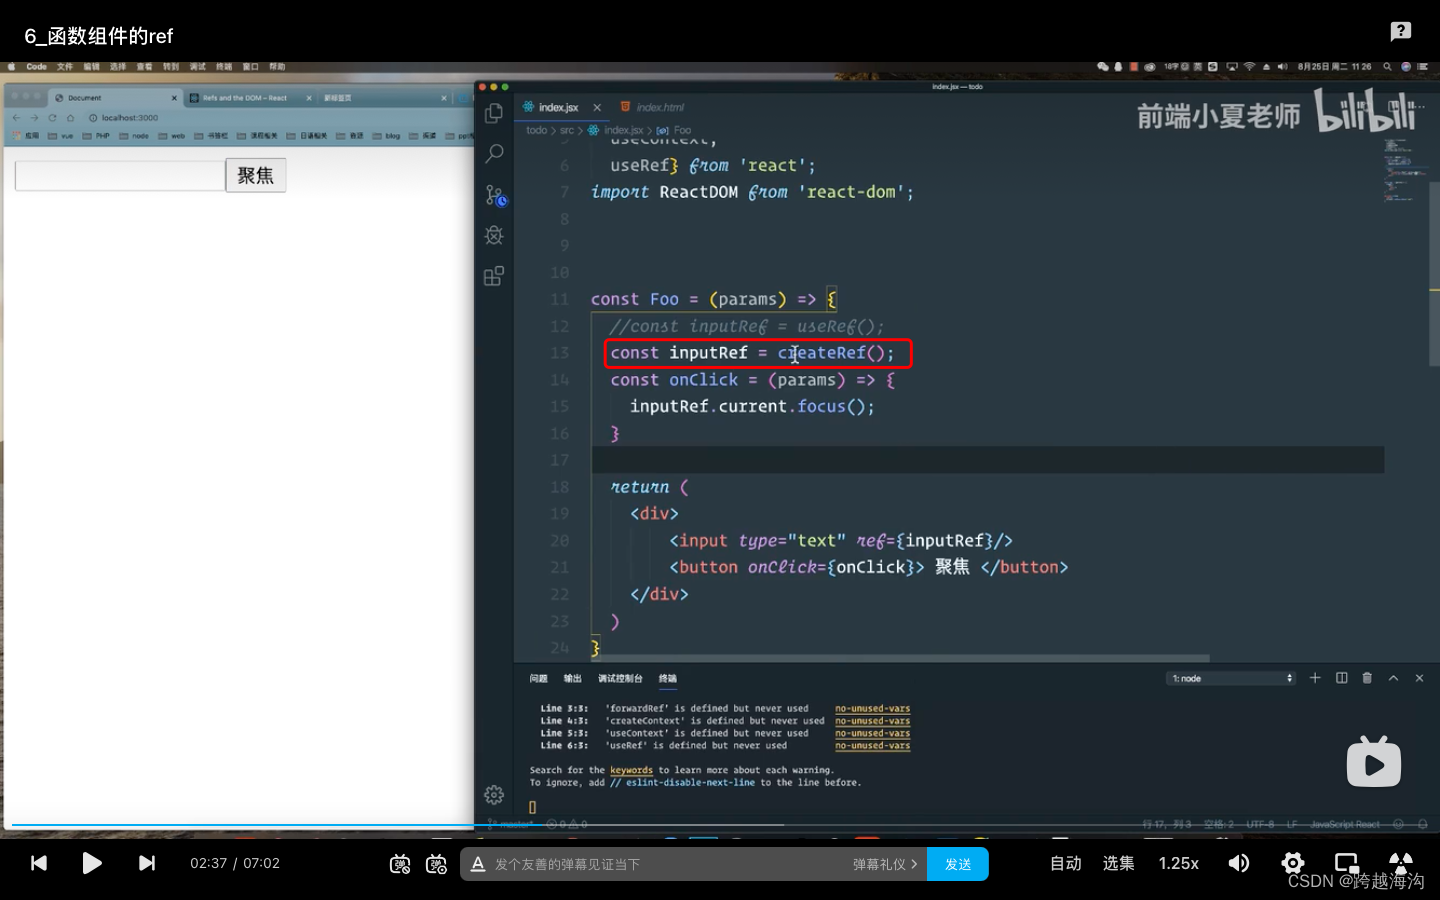Screen dimensions: 1440x900
Task: Open the VS Code Explorer files icon
Action: [x=494, y=113]
